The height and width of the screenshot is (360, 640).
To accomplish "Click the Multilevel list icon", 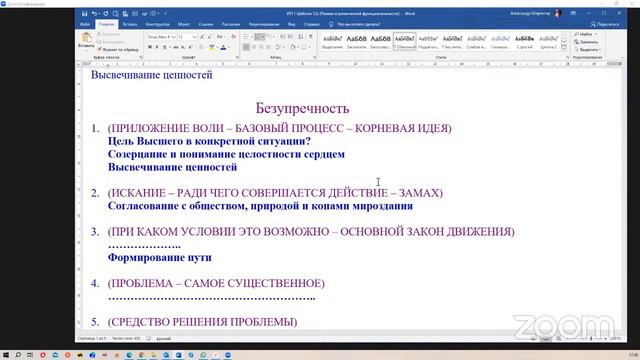I will [x=270, y=37].
